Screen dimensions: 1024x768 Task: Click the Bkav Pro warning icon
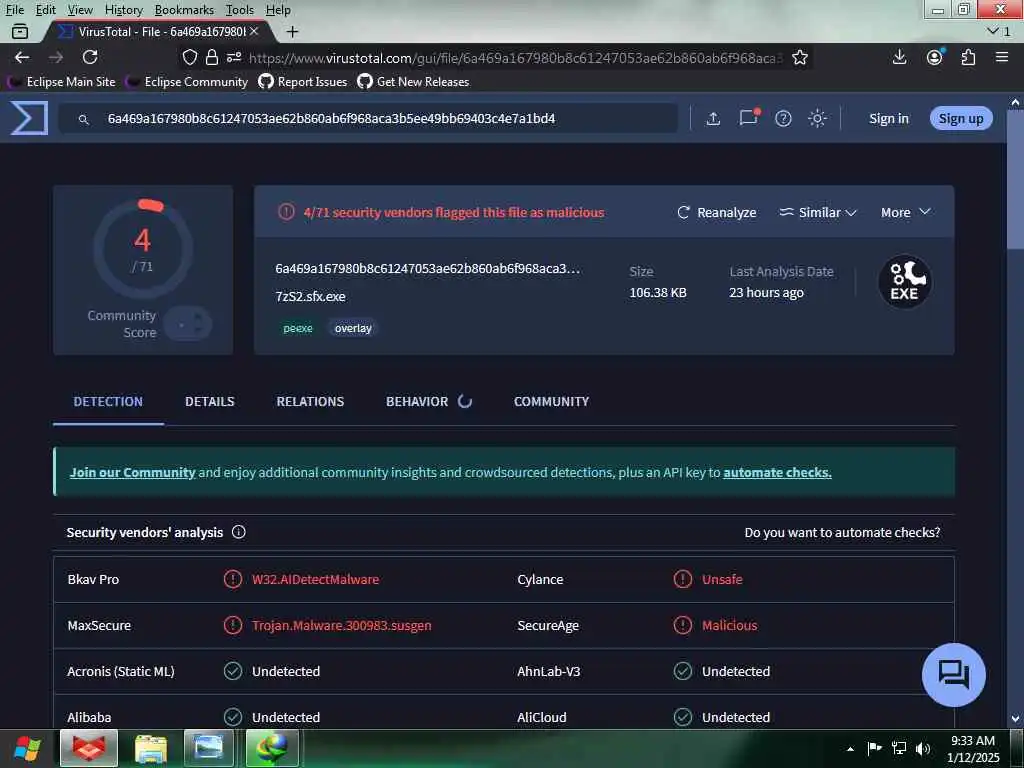pyautogui.click(x=232, y=579)
